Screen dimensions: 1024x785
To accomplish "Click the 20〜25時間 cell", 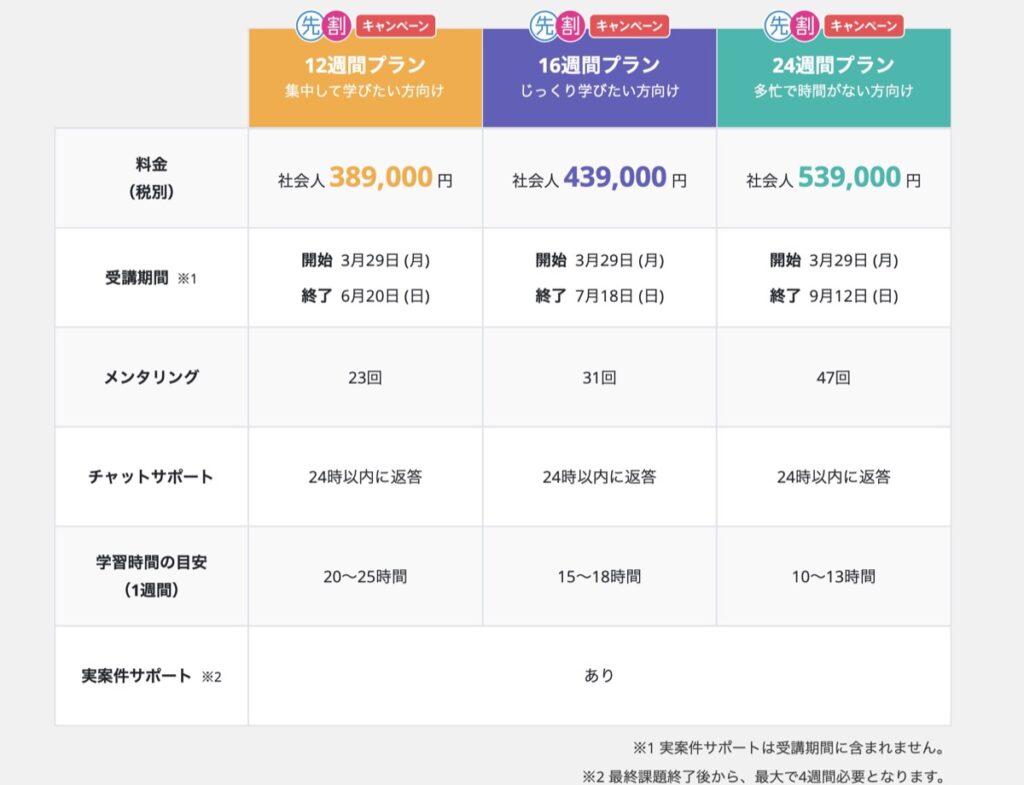I will pyautogui.click(x=365, y=577).
